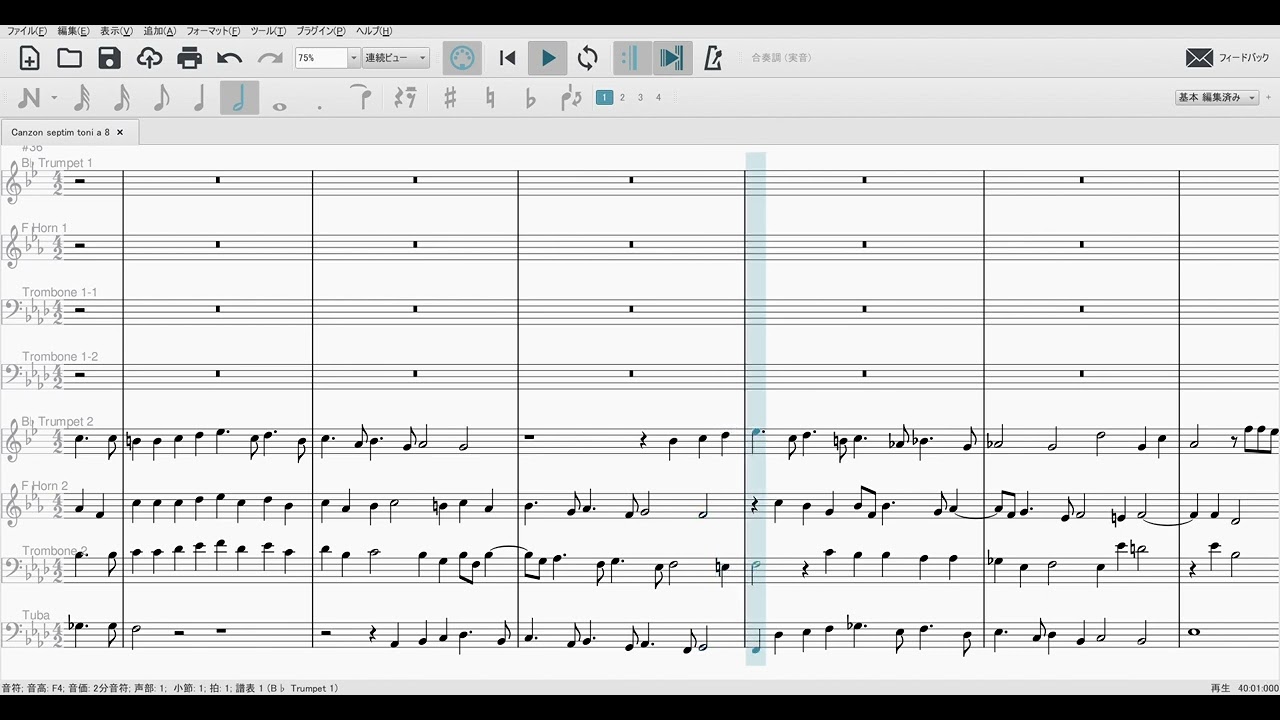The height and width of the screenshot is (720, 1280).
Task: Select the 16th note duration
Action: pyautogui.click(x=122, y=98)
